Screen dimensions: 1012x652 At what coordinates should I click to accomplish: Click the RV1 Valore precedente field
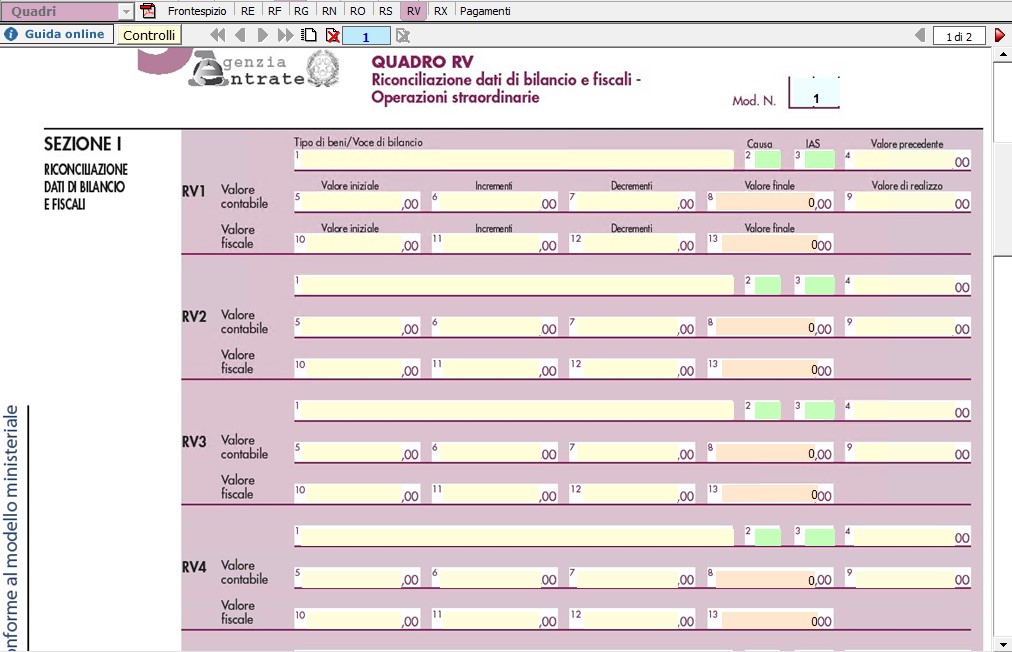(907, 159)
